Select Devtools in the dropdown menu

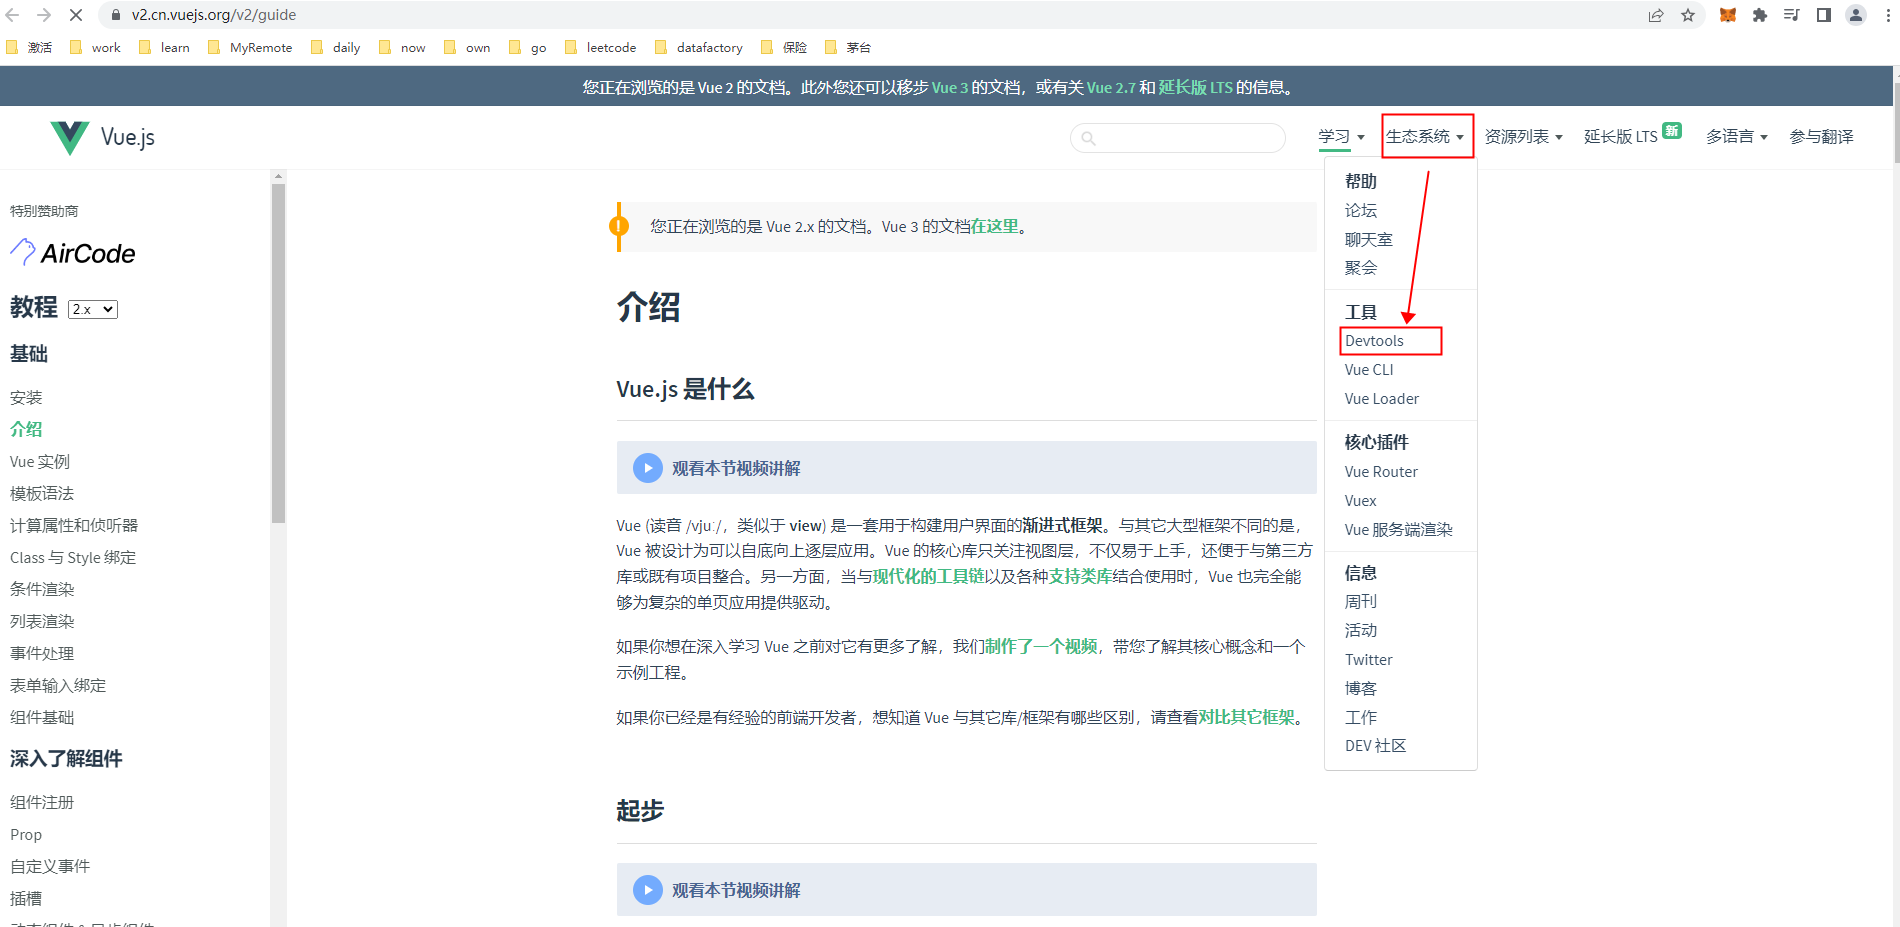coord(1374,341)
